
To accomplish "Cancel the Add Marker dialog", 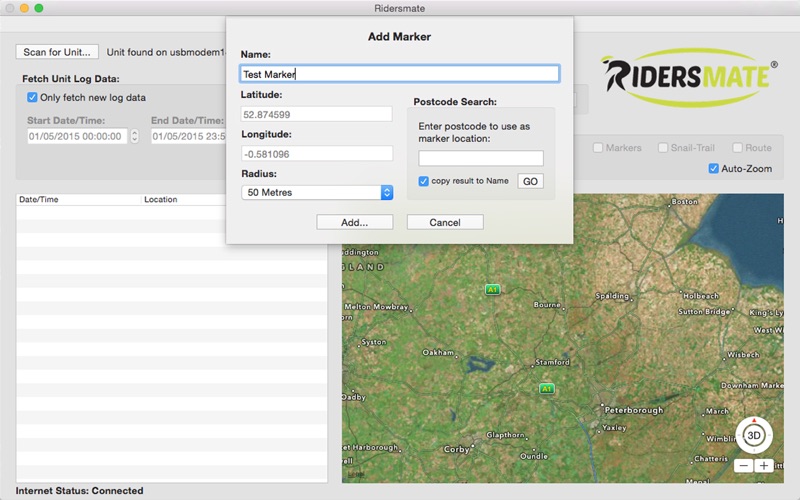I will click(x=445, y=222).
